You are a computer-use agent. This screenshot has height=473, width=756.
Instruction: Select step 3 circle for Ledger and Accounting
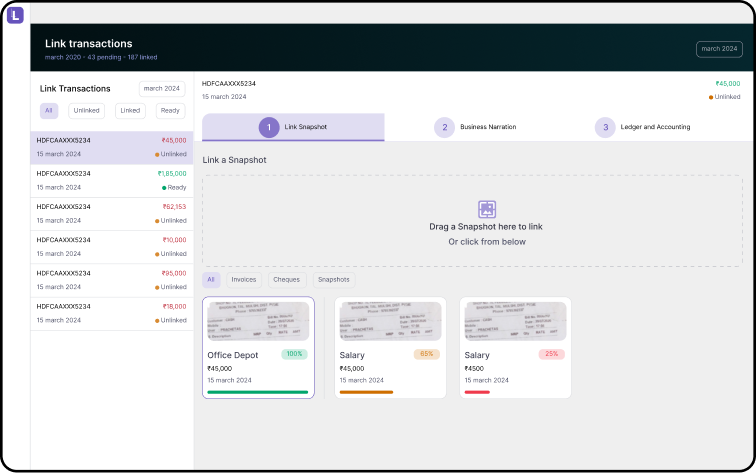(x=605, y=127)
